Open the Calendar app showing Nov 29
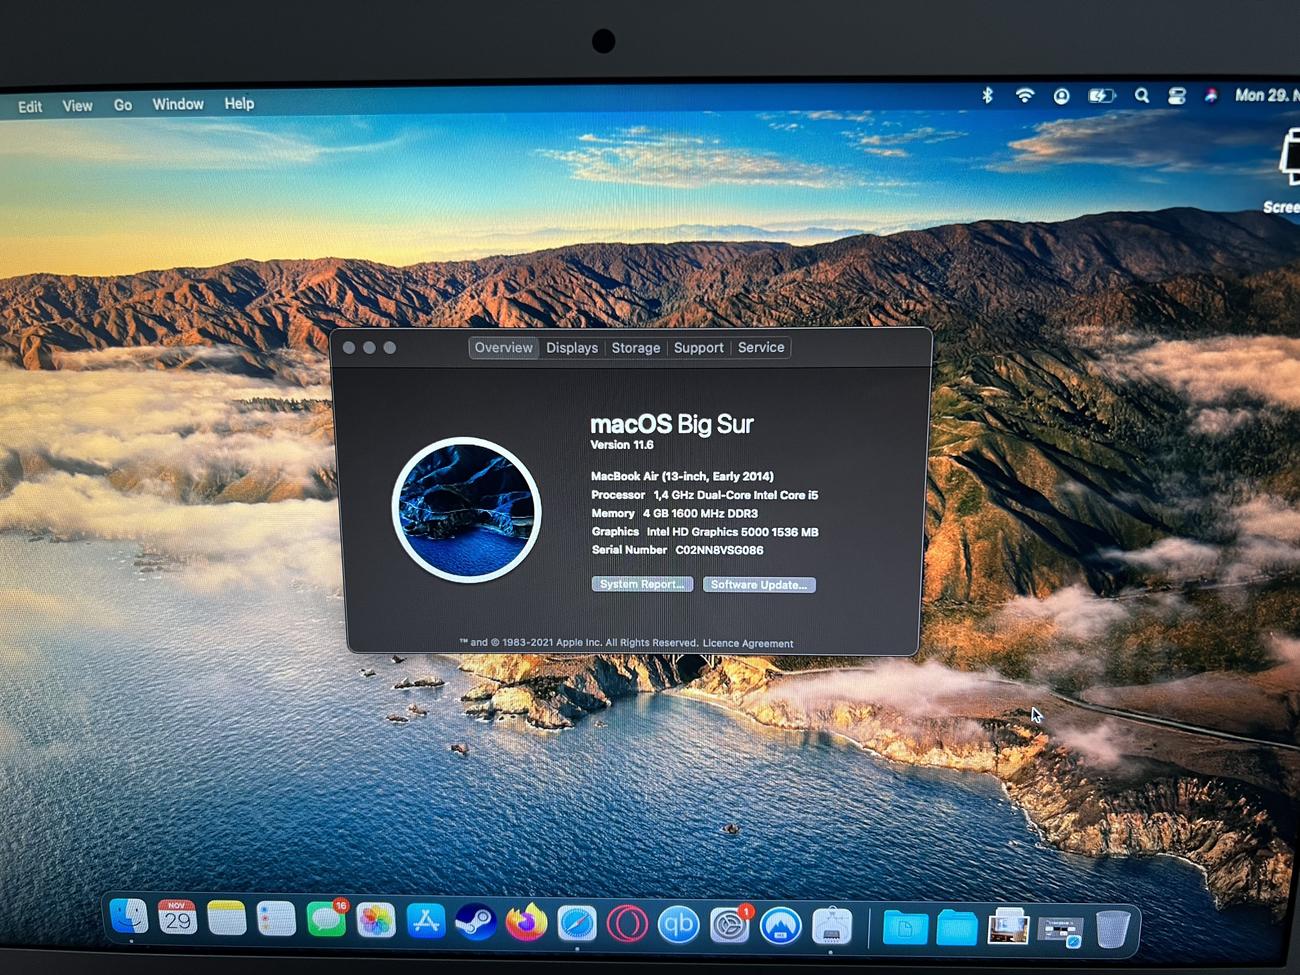The image size is (1300, 975). tap(178, 918)
